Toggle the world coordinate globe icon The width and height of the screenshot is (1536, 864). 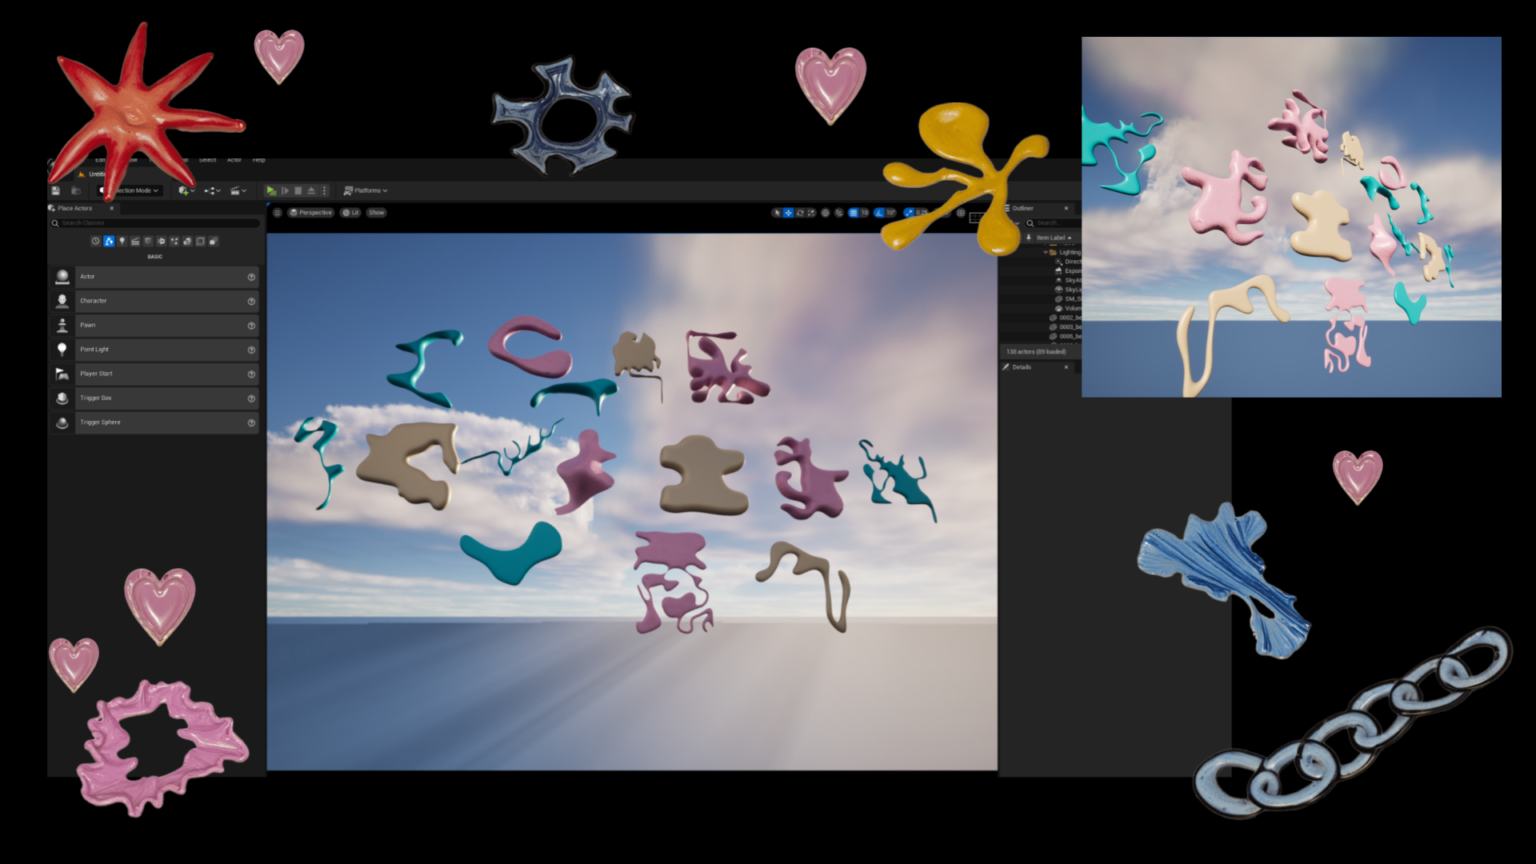tap(825, 213)
